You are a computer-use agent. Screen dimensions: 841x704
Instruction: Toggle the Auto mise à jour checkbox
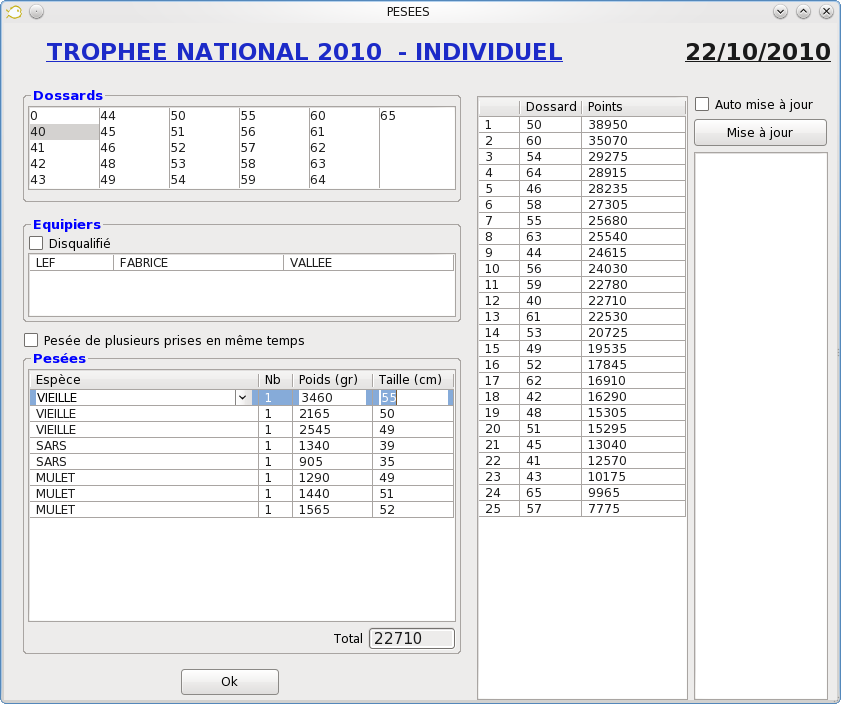[x=703, y=104]
